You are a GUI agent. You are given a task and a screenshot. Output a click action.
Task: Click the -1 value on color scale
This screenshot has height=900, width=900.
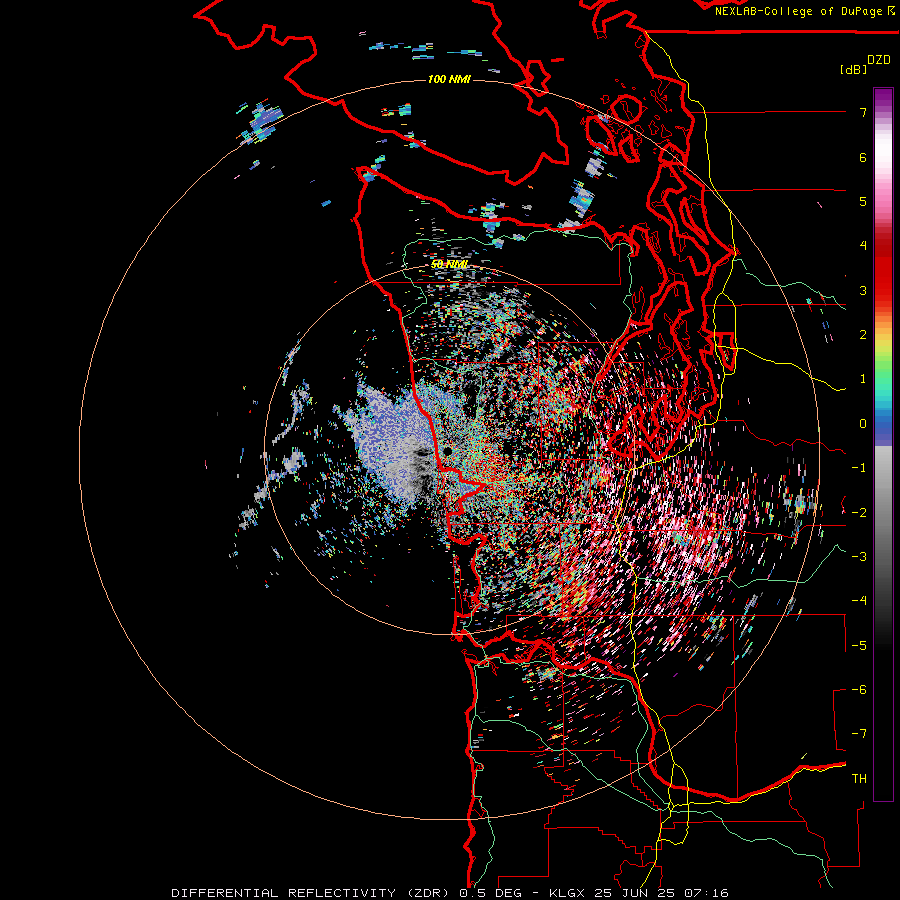click(859, 468)
